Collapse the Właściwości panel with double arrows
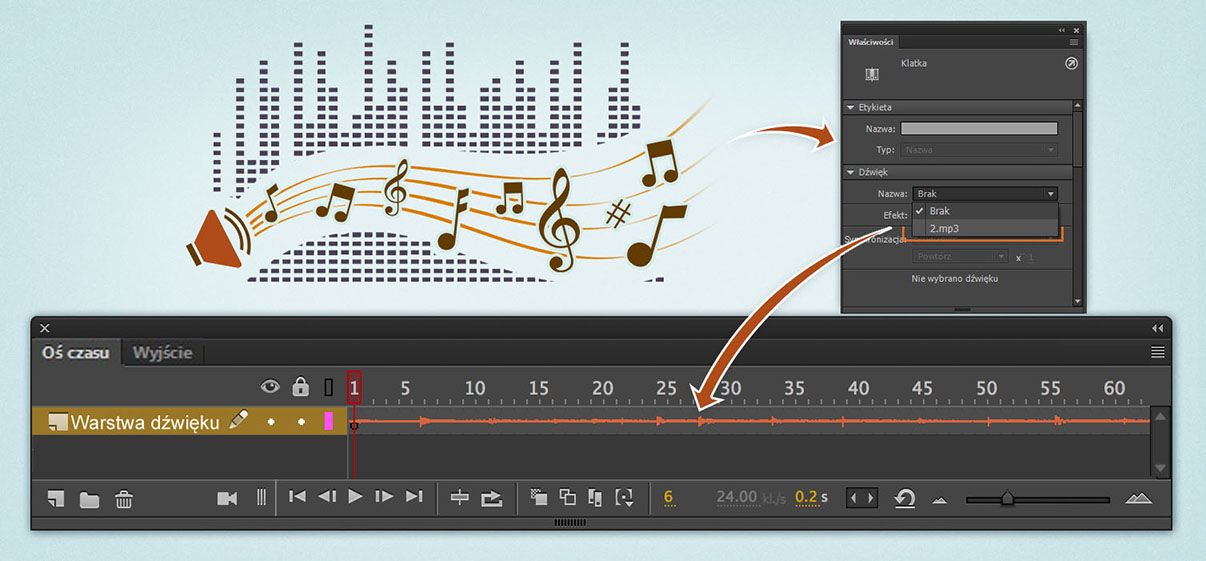Screen dimensions: 1206x561 pyautogui.click(x=1062, y=30)
